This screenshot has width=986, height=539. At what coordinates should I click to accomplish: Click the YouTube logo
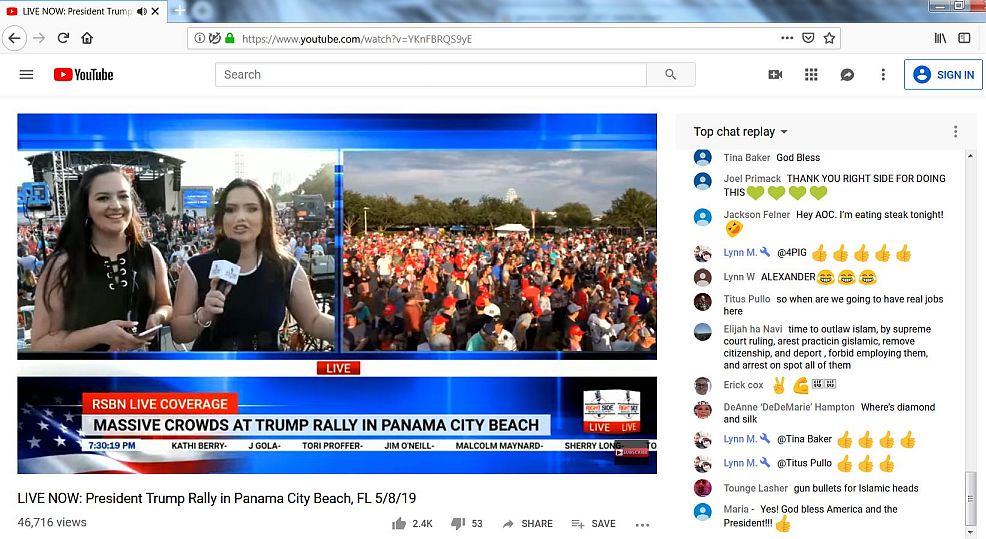pos(84,75)
